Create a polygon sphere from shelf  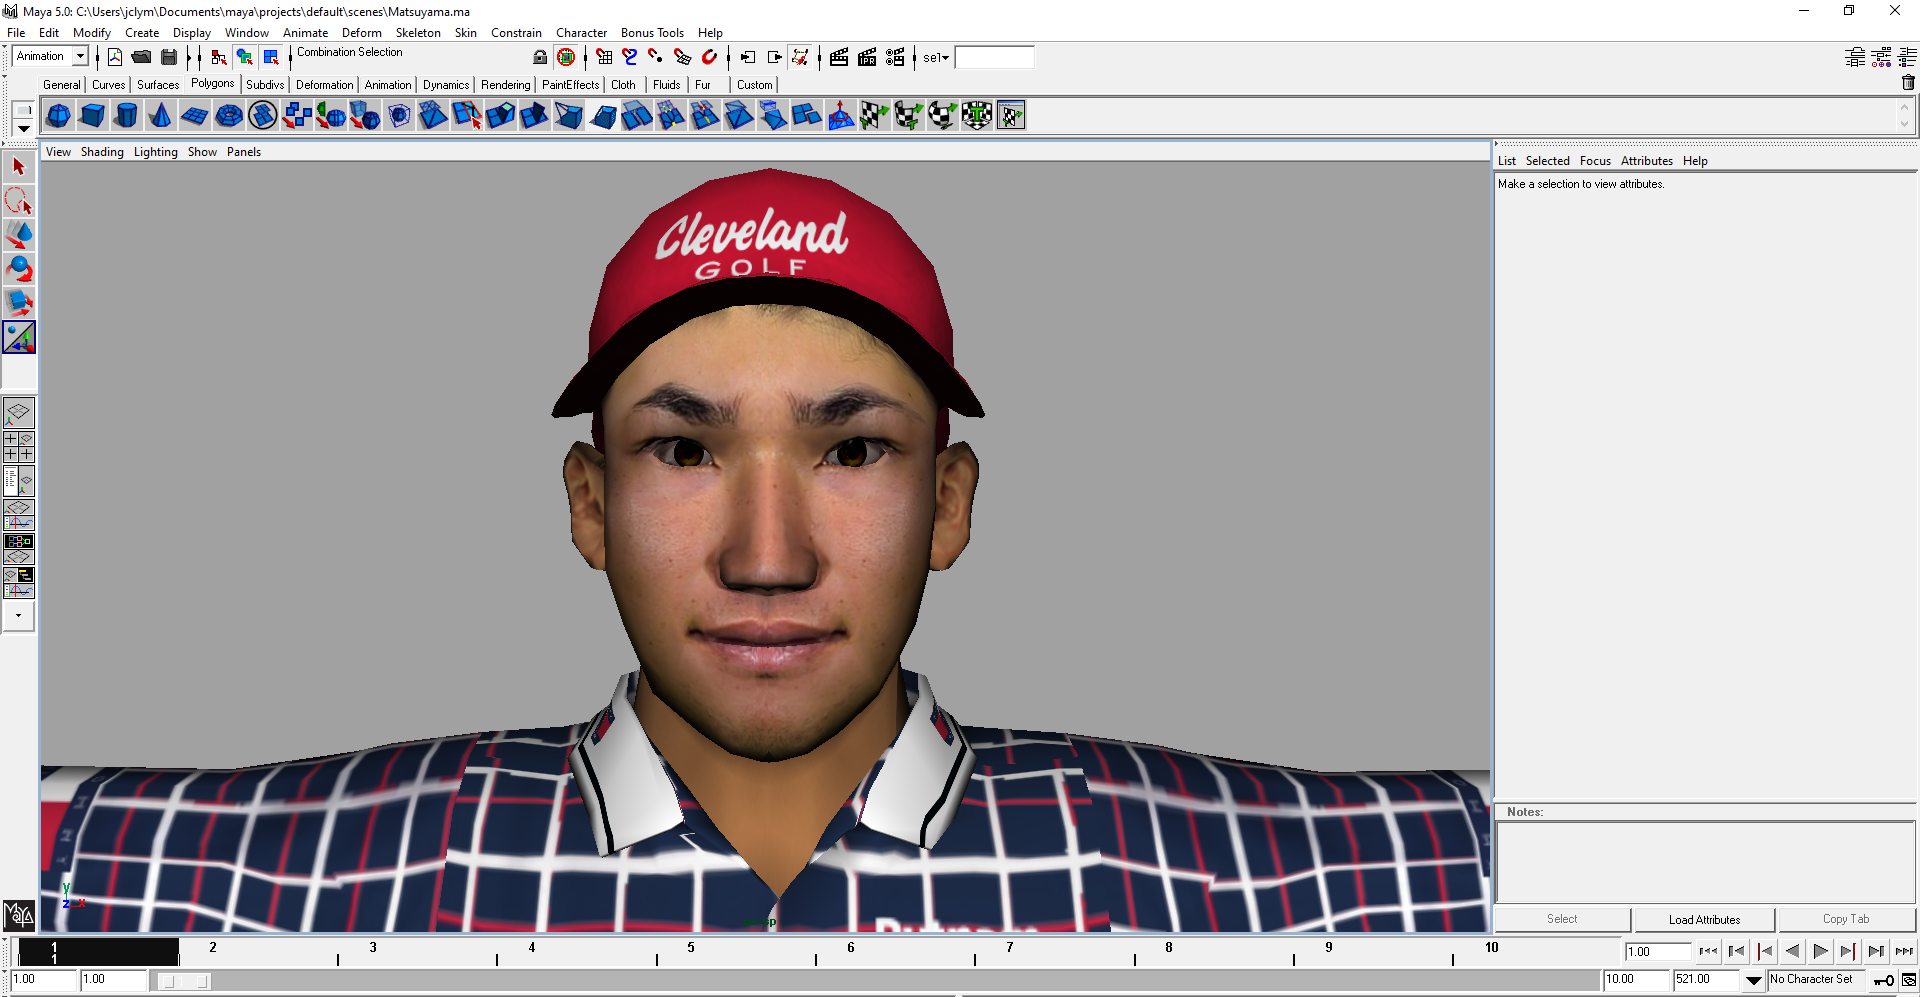pyautogui.click(x=59, y=116)
